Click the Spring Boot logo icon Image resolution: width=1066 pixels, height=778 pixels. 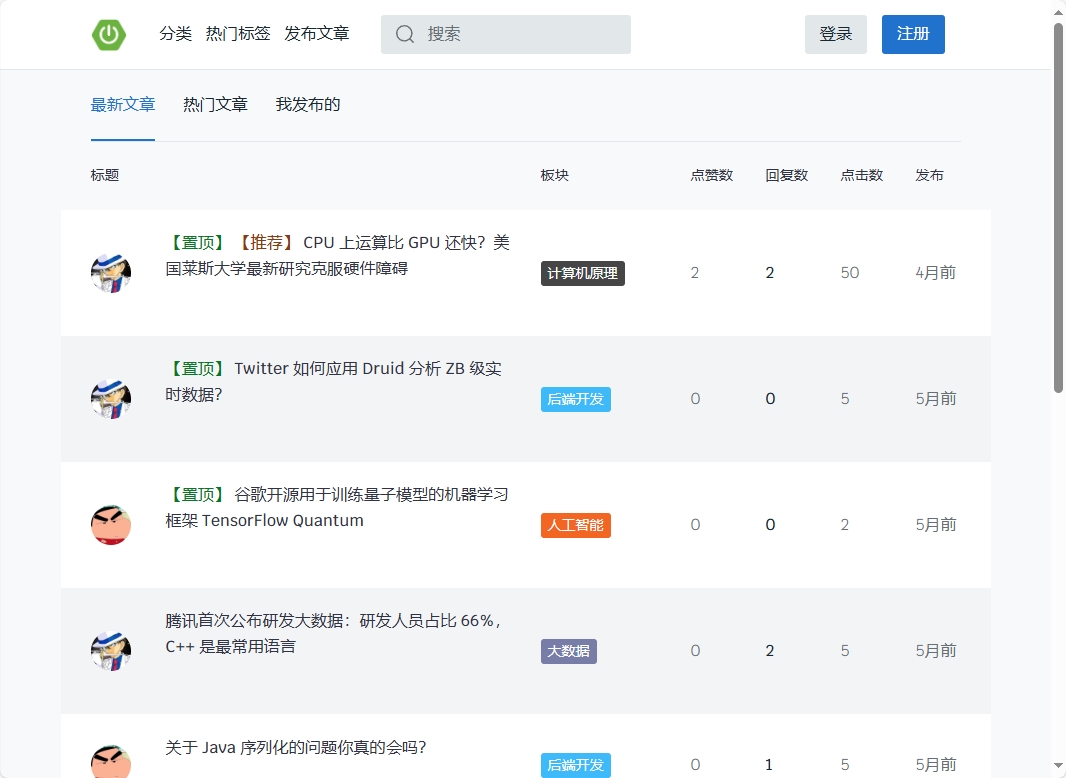(110, 33)
